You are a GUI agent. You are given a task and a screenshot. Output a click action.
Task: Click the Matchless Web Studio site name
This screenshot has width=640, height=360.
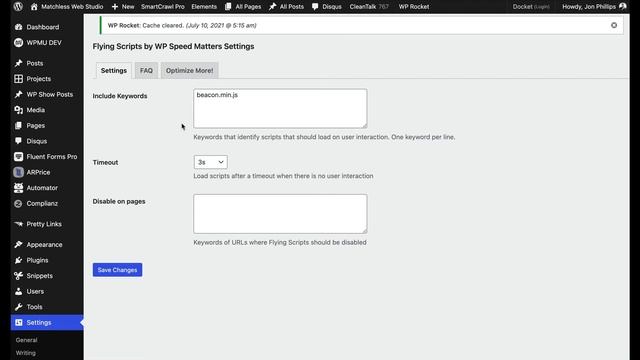[72, 7]
